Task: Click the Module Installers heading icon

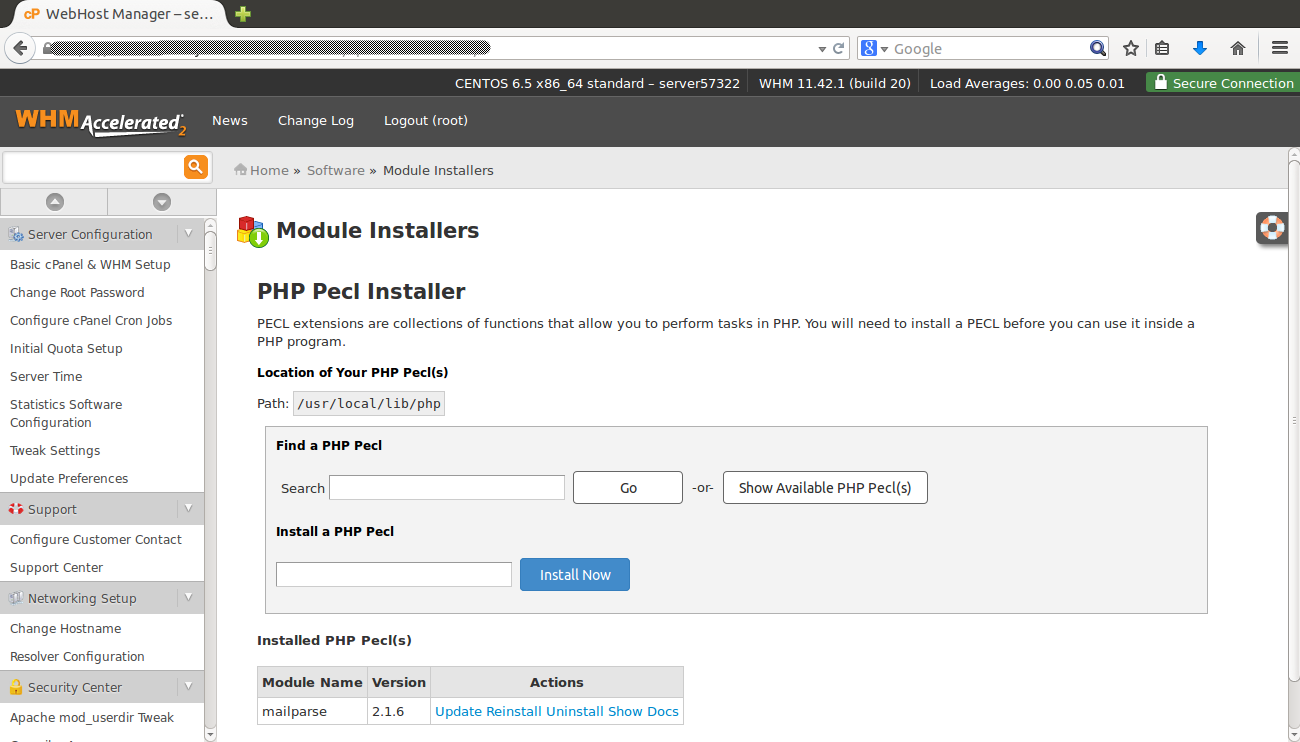Action: [252, 231]
